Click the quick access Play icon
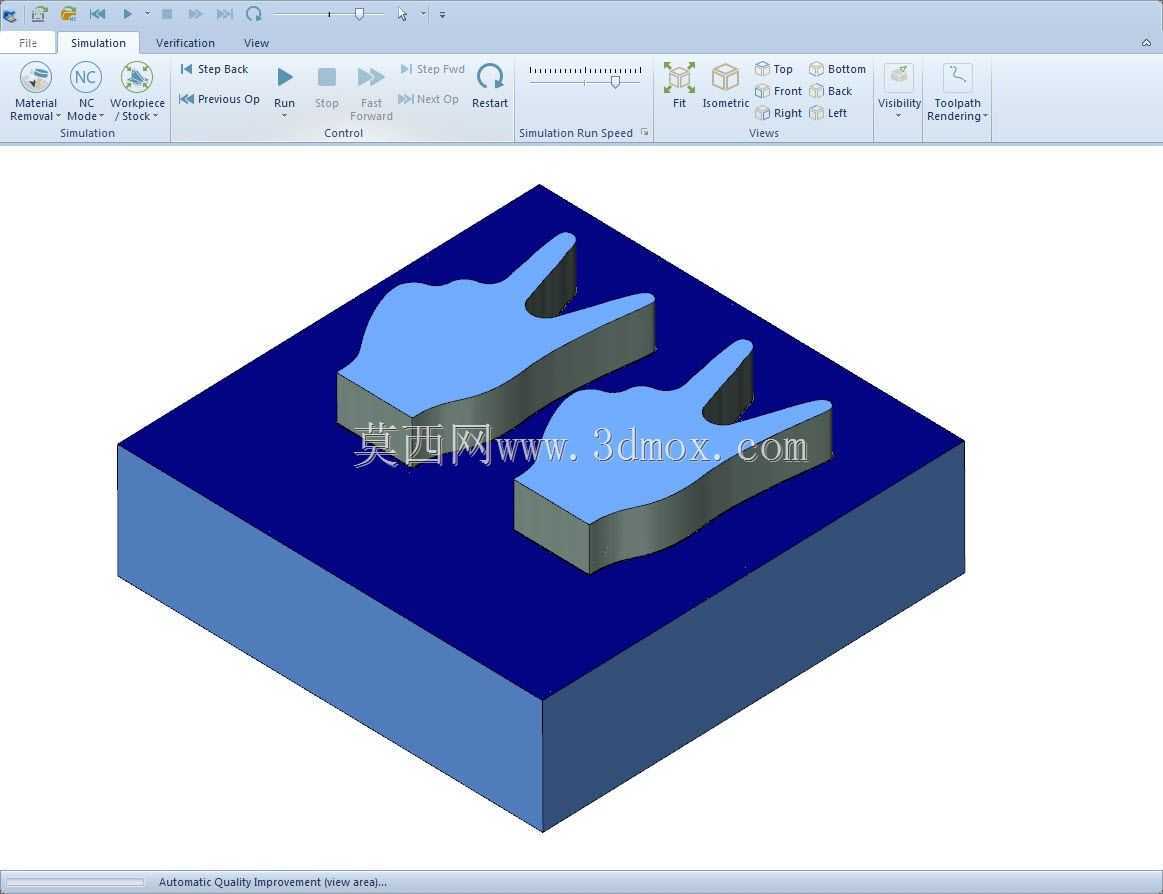1163x894 pixels. tap(127, 13)
